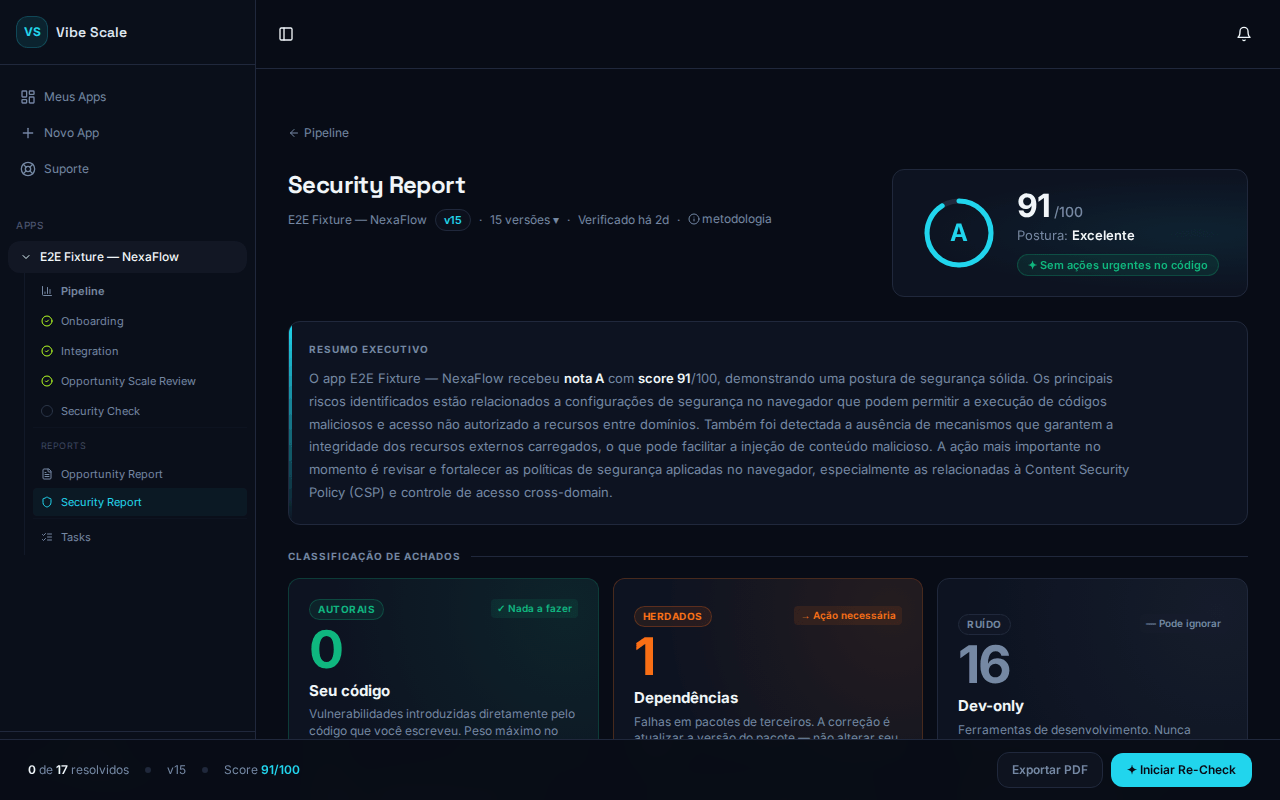Image resolution: width=1280 pixels, height=800 pixels.
Task: Open the Ruído dev-only card
Action: coord(1092,658)
